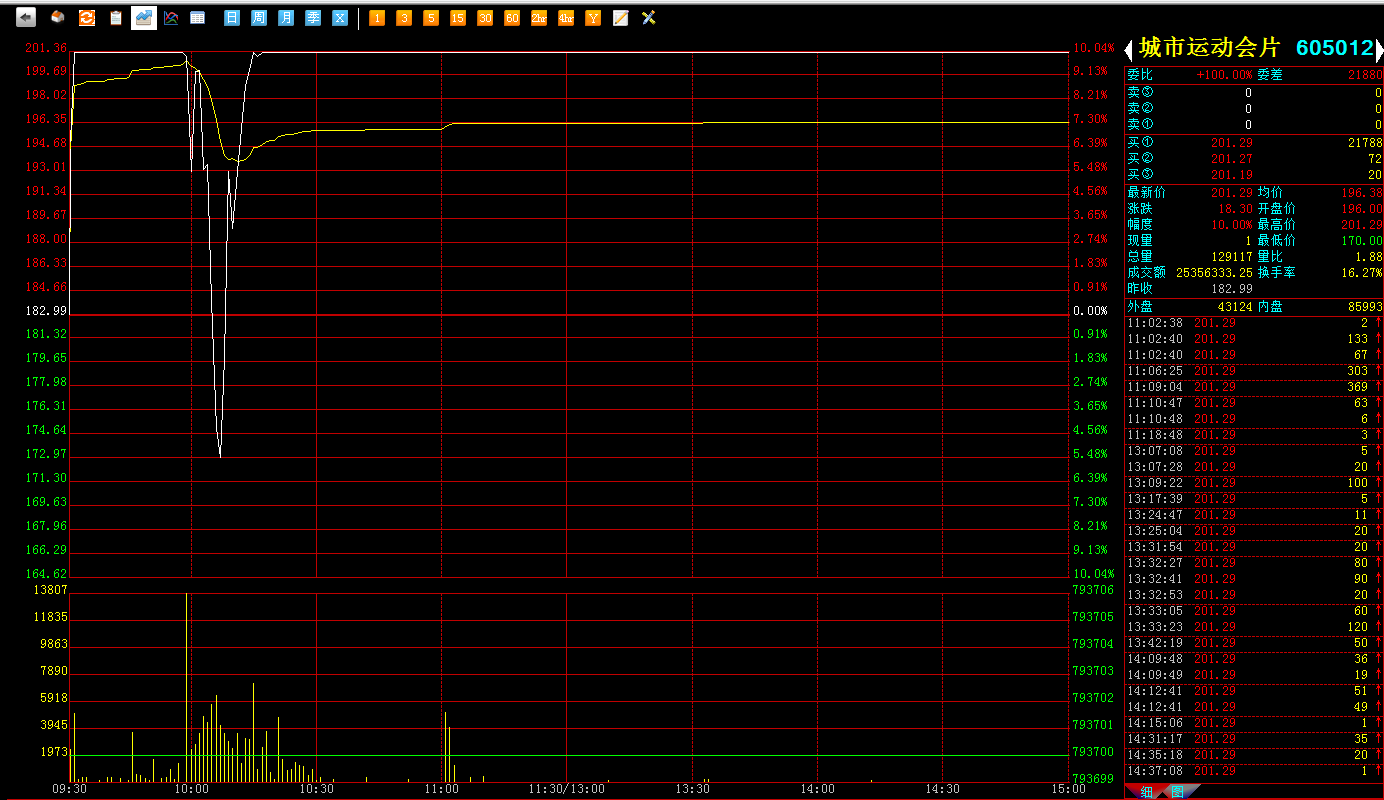Switch to the 细 detail tab
The height and width of the screenshot is (800, 1384).
(x=1145, y=792)
